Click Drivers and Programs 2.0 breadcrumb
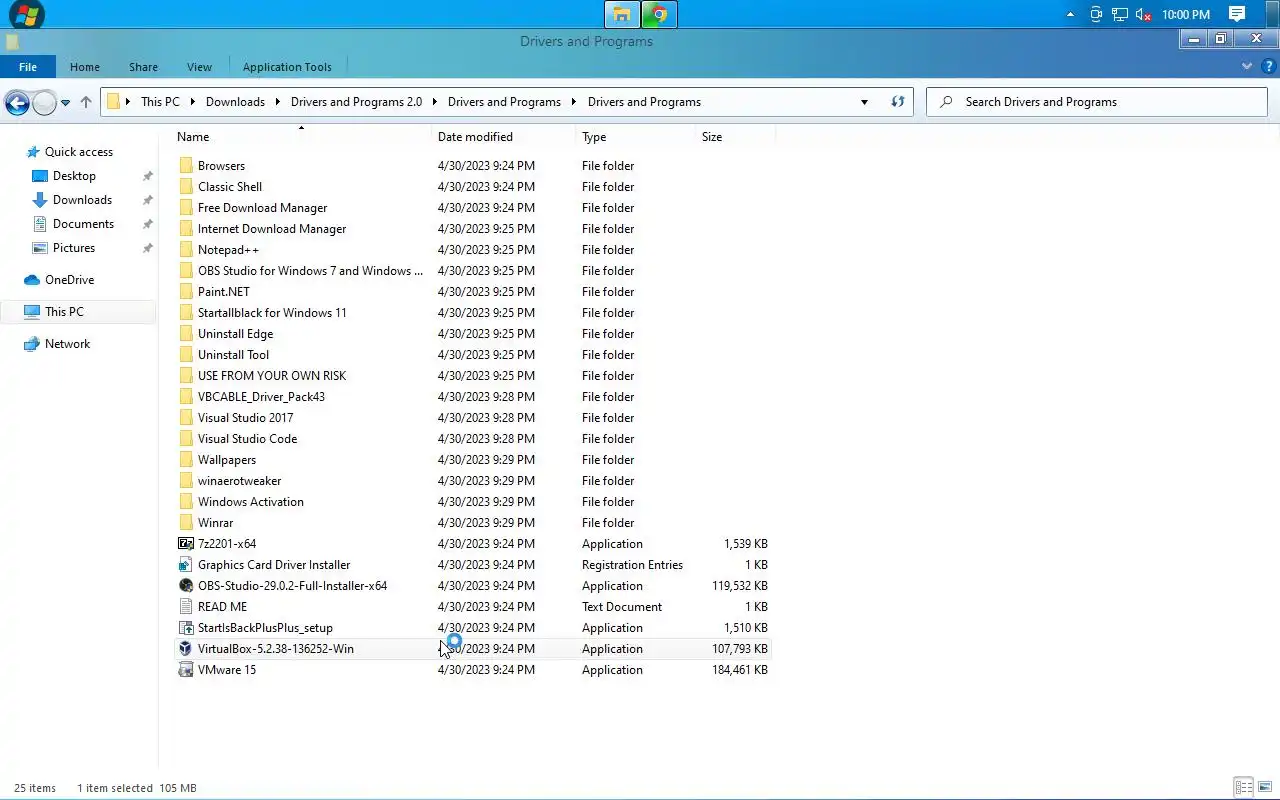 356,102
